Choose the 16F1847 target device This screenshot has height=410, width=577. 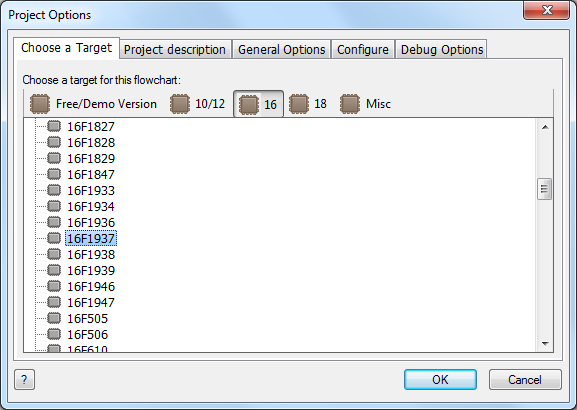(x=91, y=174)
